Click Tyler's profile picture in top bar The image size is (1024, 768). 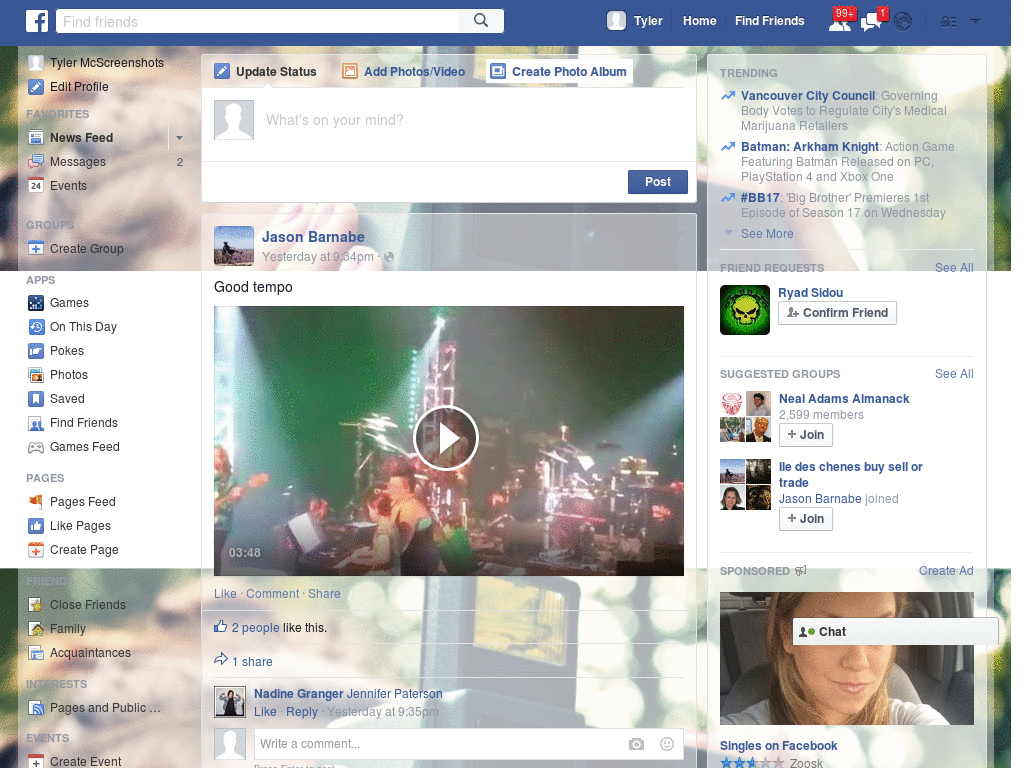coord(616,21)
